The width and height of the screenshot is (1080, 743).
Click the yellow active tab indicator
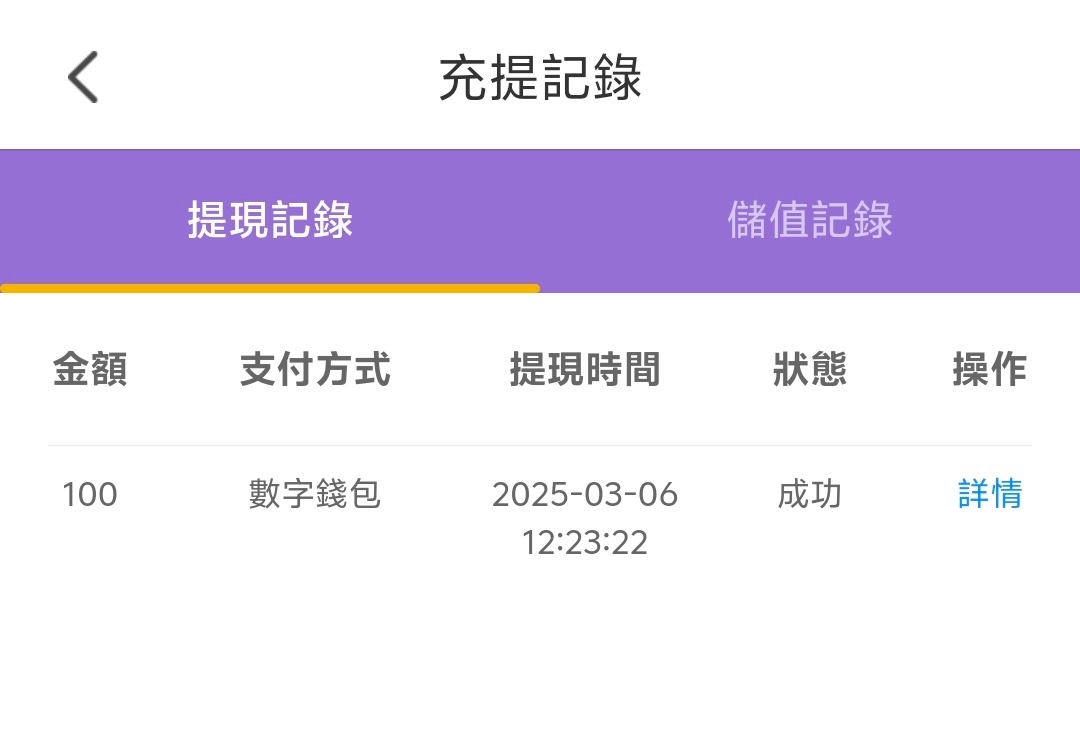270,288
